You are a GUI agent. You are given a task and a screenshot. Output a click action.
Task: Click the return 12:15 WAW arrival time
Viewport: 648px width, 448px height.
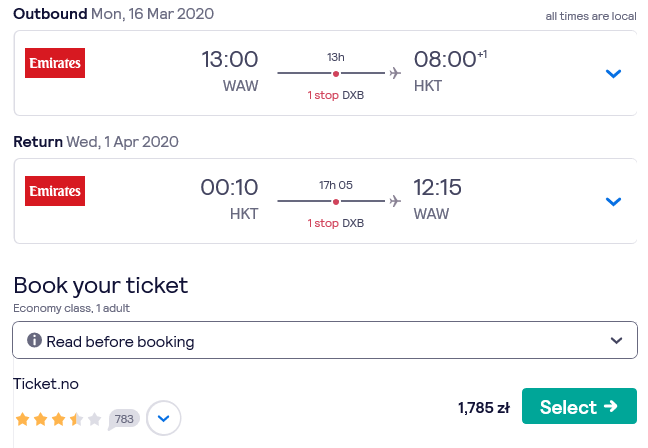pyautogui.click(x=438, y=199)
